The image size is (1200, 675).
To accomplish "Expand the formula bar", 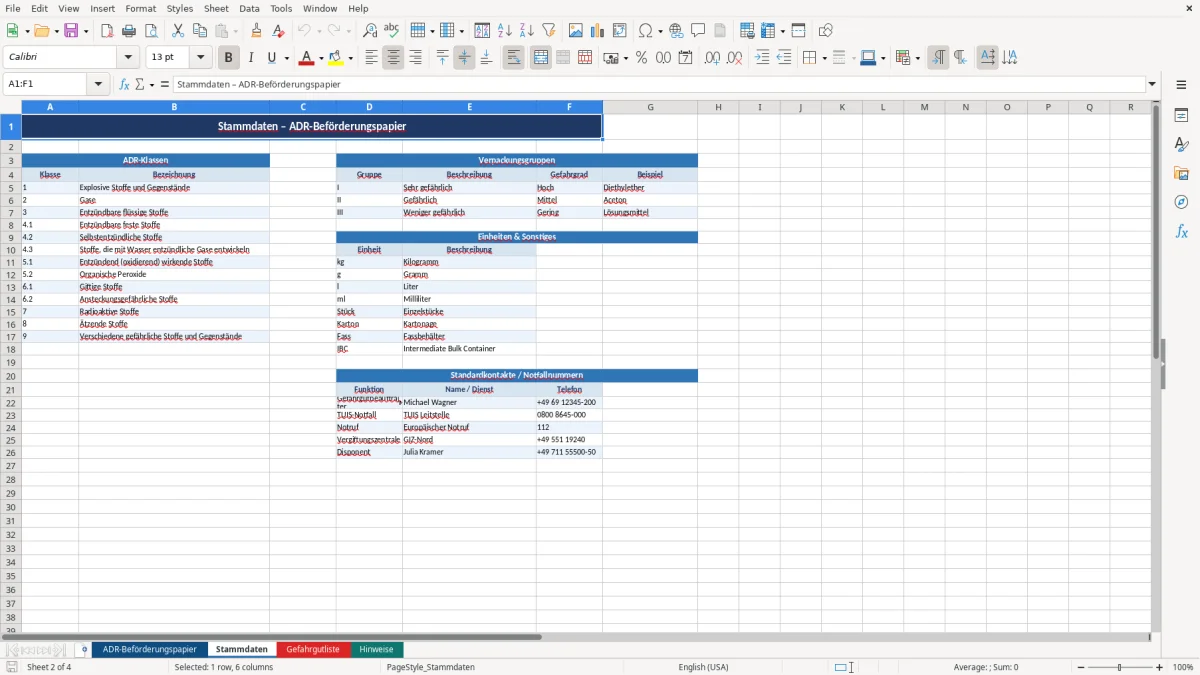I will click(1152, 84).
